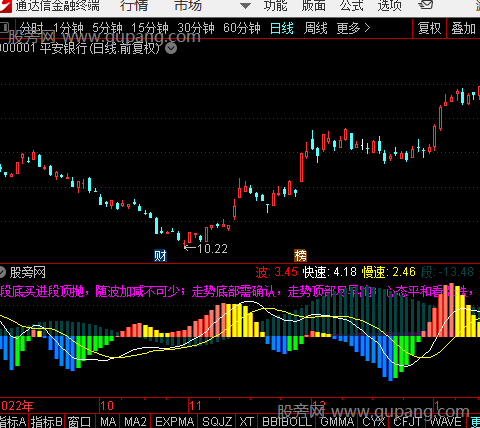
Task: Select the MA indicator tab
Action: pyautogui.click(x=108, y=422)
